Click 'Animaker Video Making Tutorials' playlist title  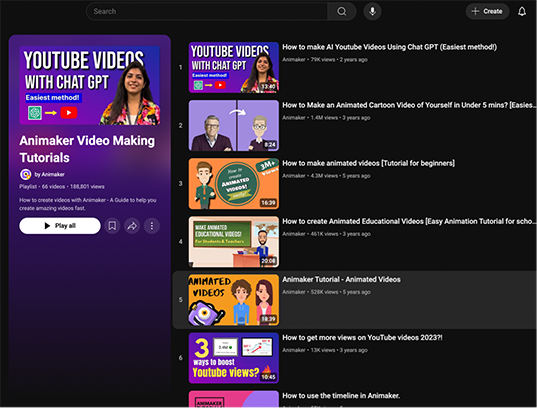tap(87, 149)
